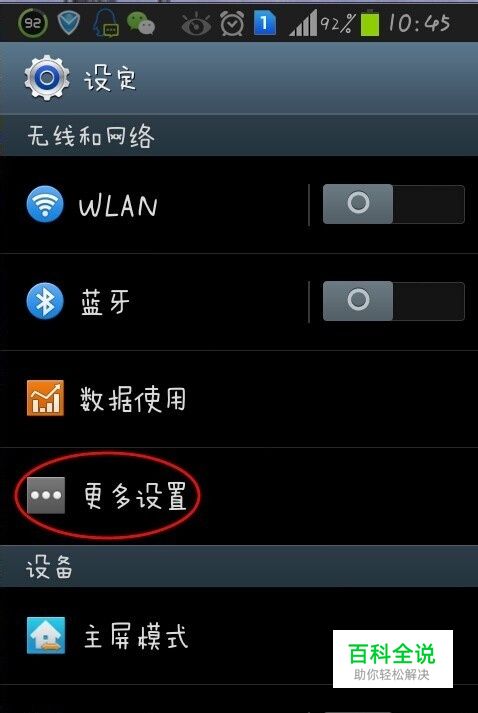Open 更多设置 more settings entry
478x713 pixels.
(239, 496)
